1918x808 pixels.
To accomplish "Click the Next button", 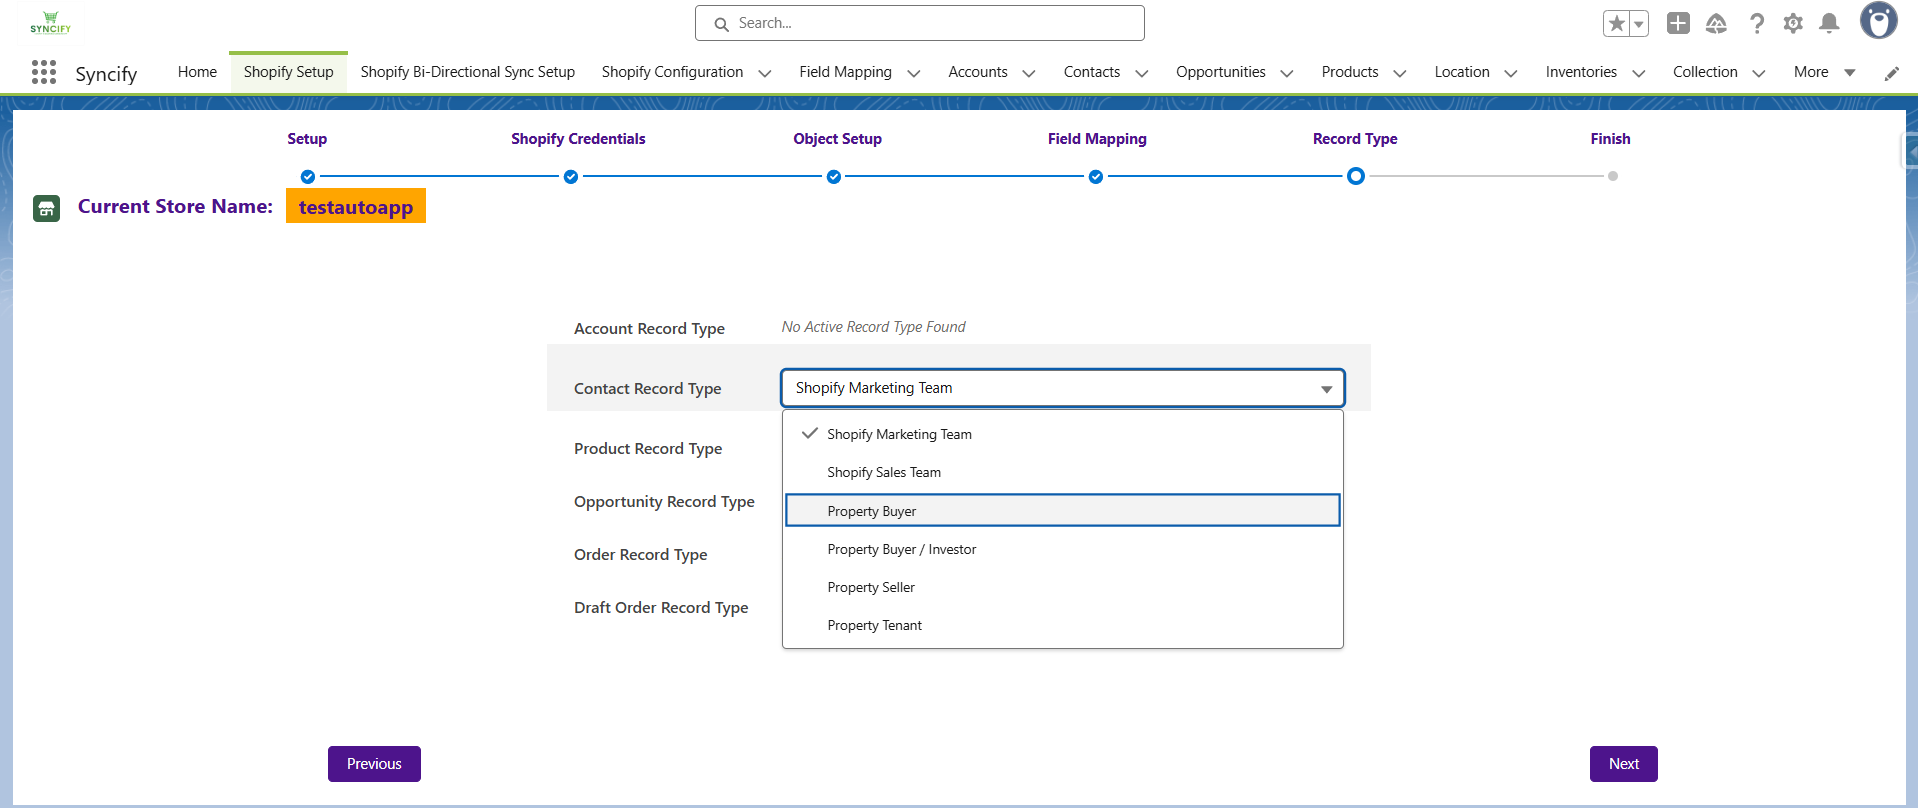I will click(x=1624, y=764).
